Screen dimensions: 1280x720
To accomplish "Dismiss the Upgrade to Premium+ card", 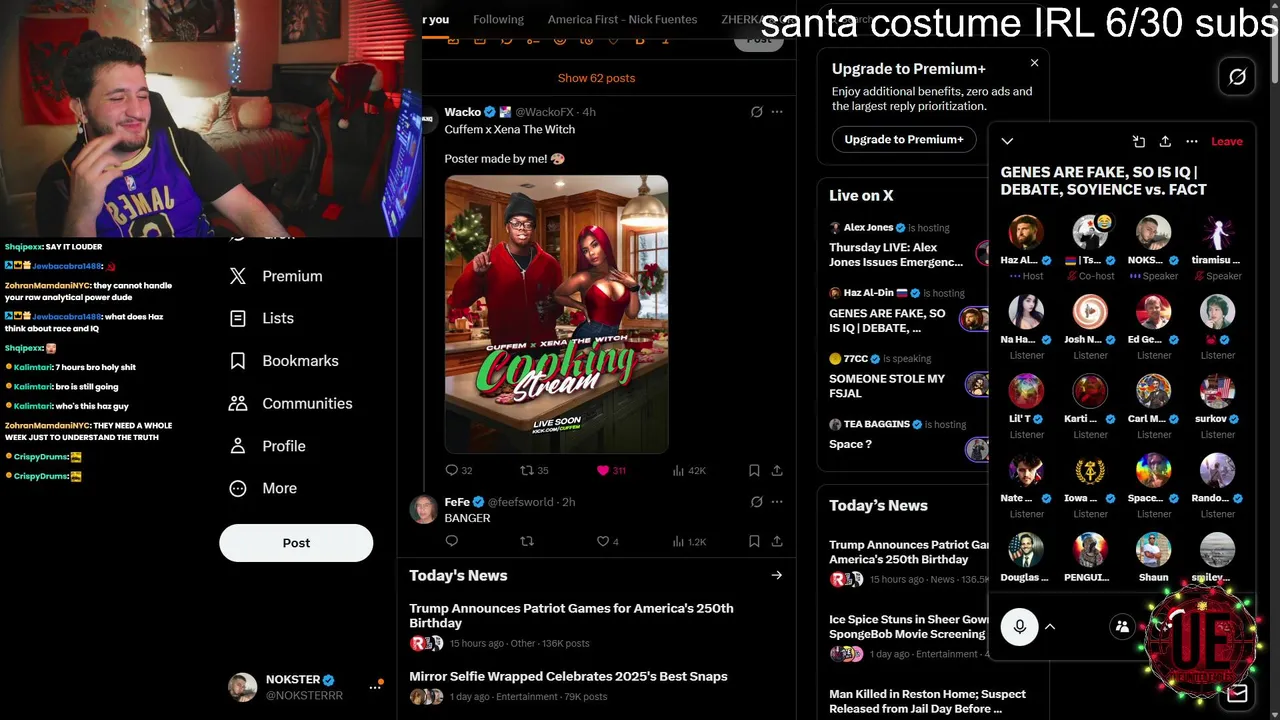I will tap(1034, 63).
